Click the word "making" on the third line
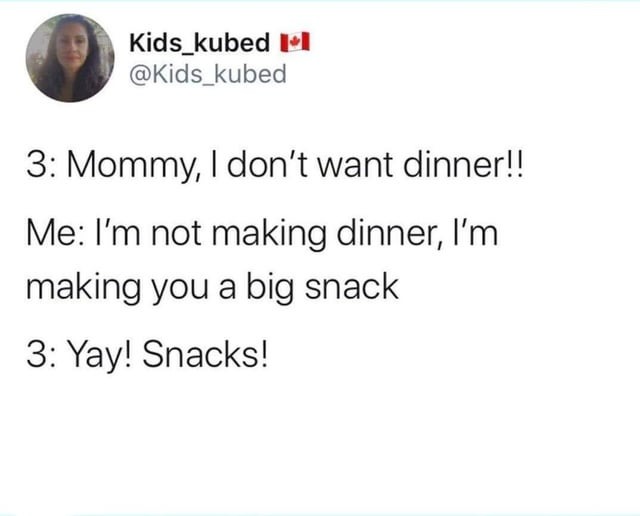Image resolution: width=640 pixels, height=516 pixels. [83, 287]
